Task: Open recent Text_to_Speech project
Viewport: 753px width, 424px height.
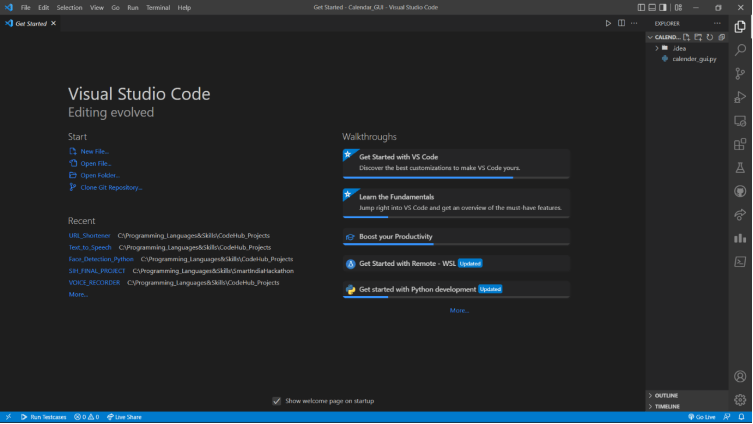Action: (x=90, y=247)
